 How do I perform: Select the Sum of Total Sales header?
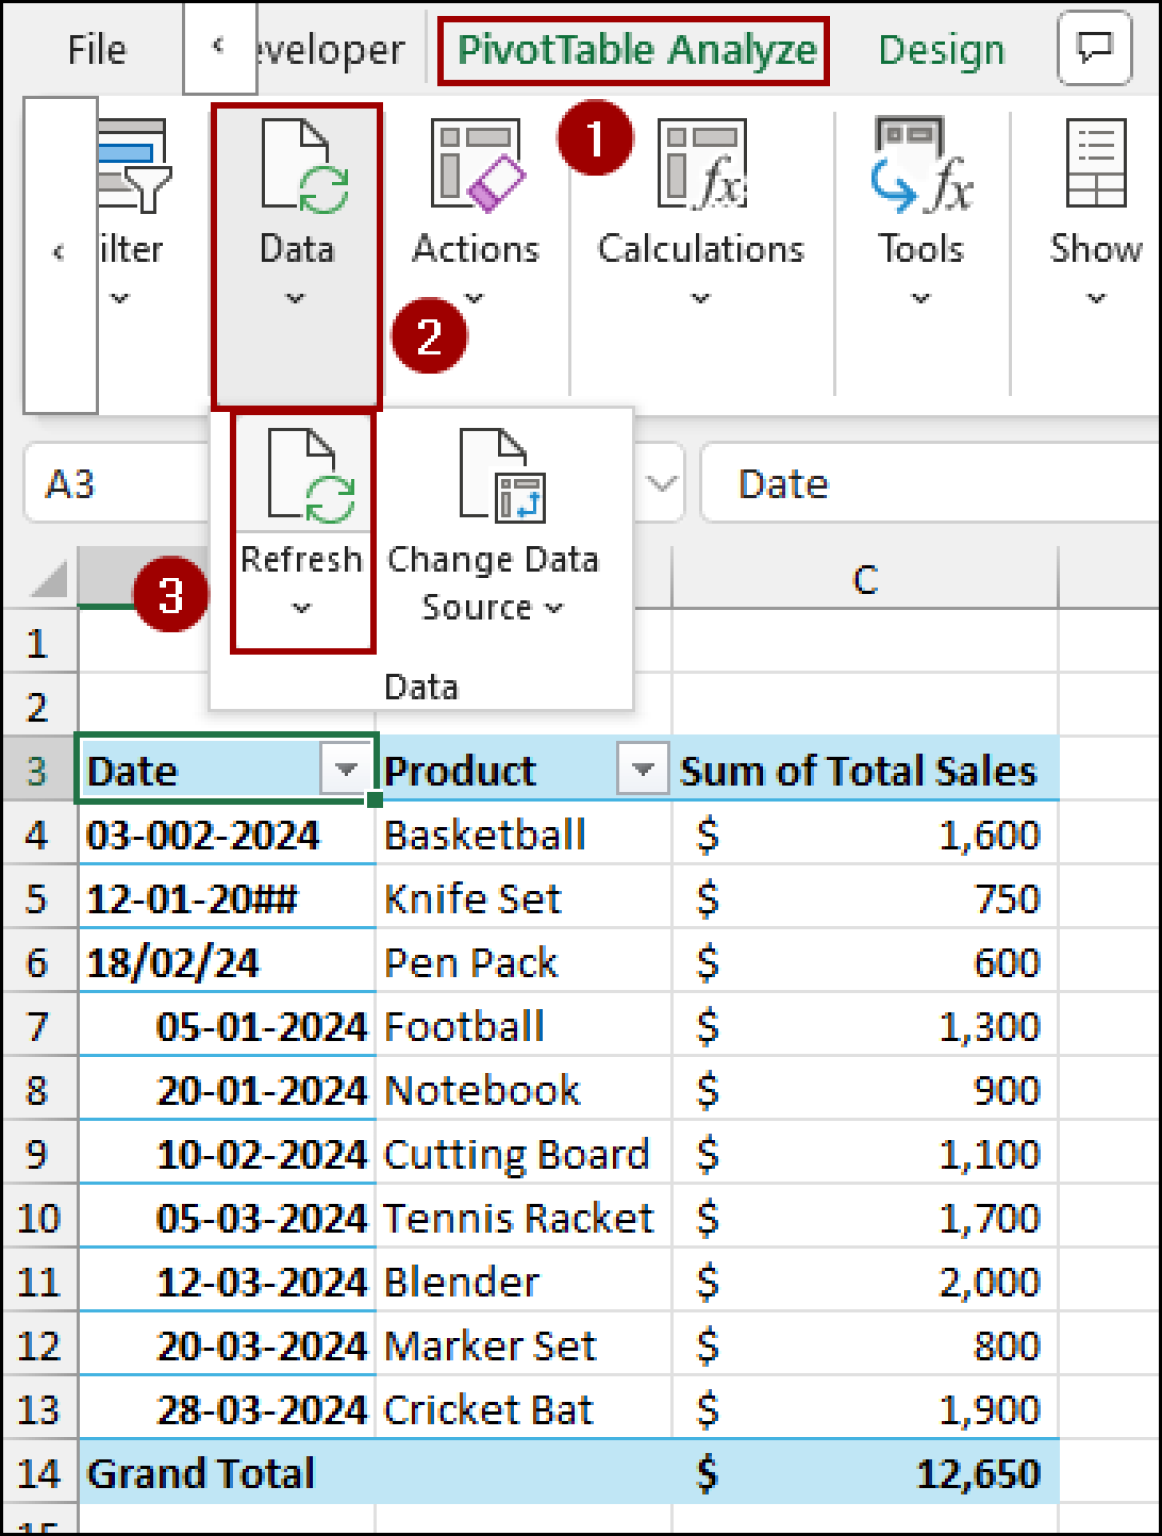click(x=865, y=769)
